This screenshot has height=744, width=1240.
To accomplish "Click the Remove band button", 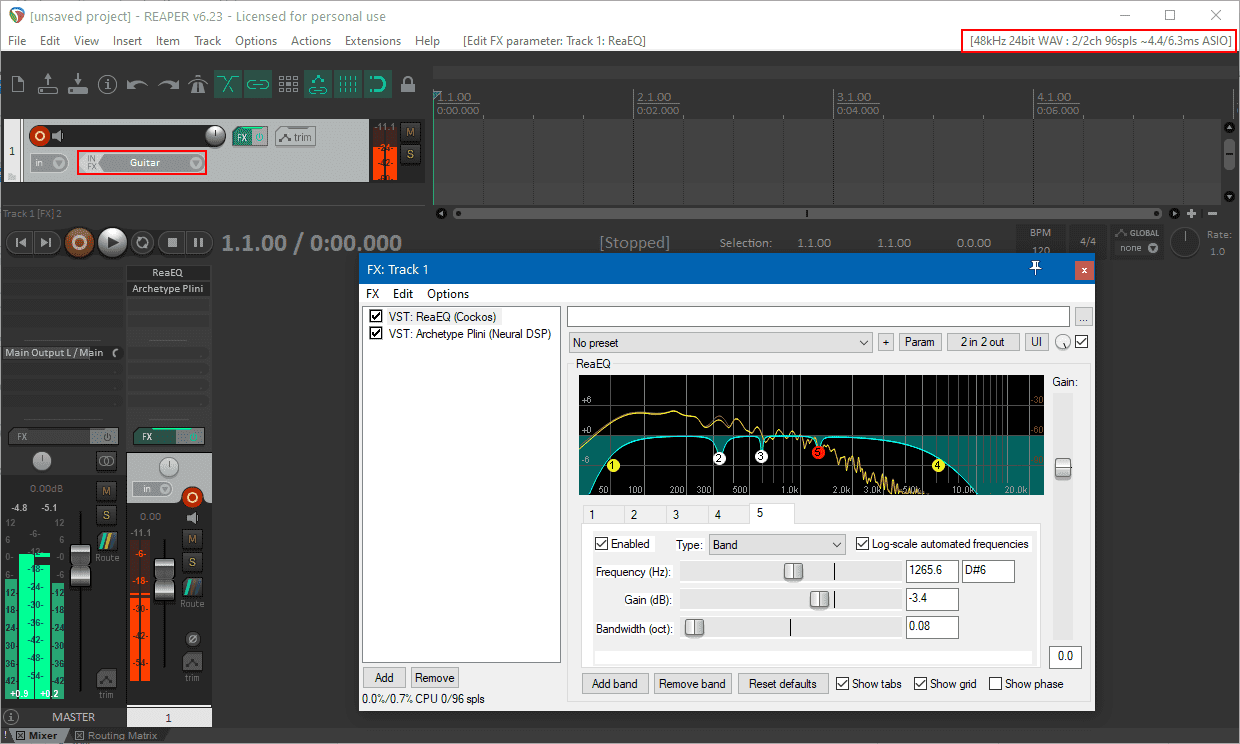I will [692, 684].
